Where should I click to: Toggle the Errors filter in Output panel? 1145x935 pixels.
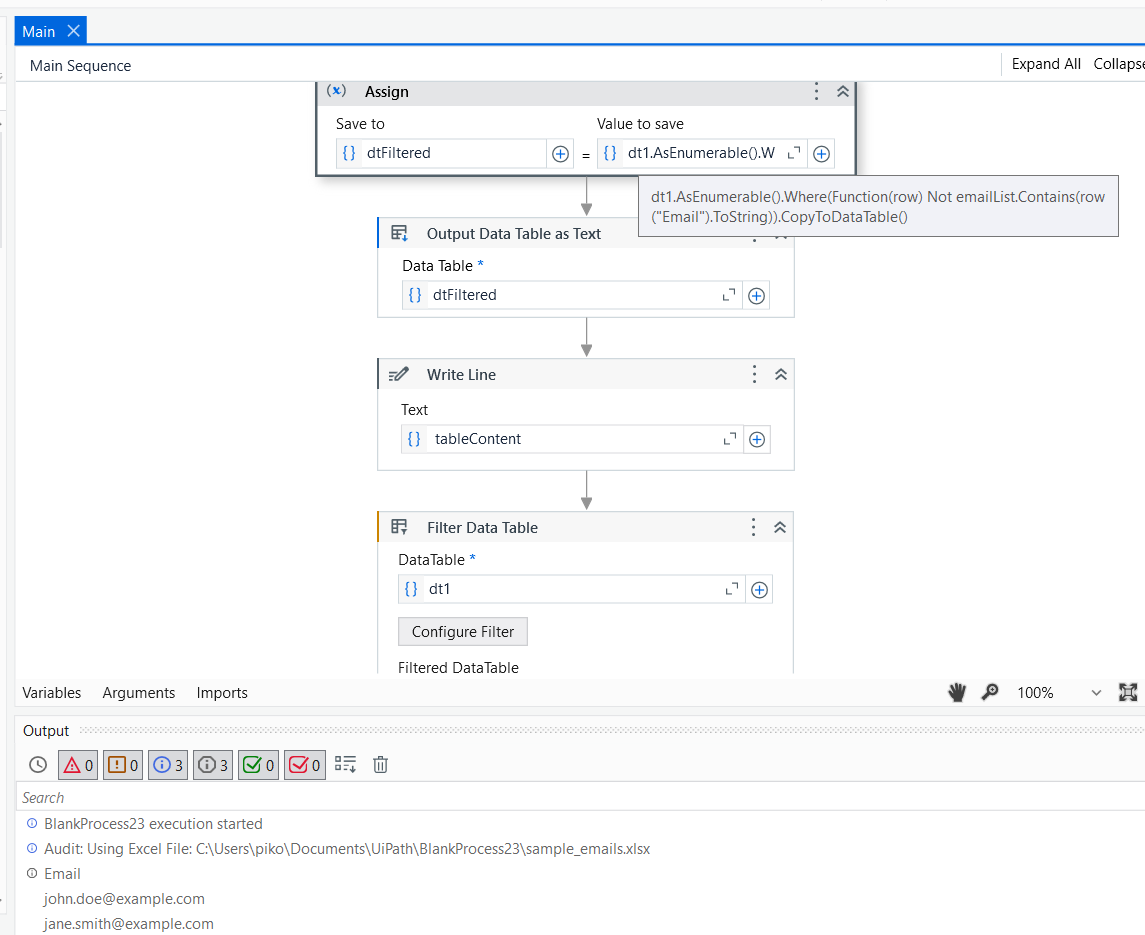coord(77,764)
